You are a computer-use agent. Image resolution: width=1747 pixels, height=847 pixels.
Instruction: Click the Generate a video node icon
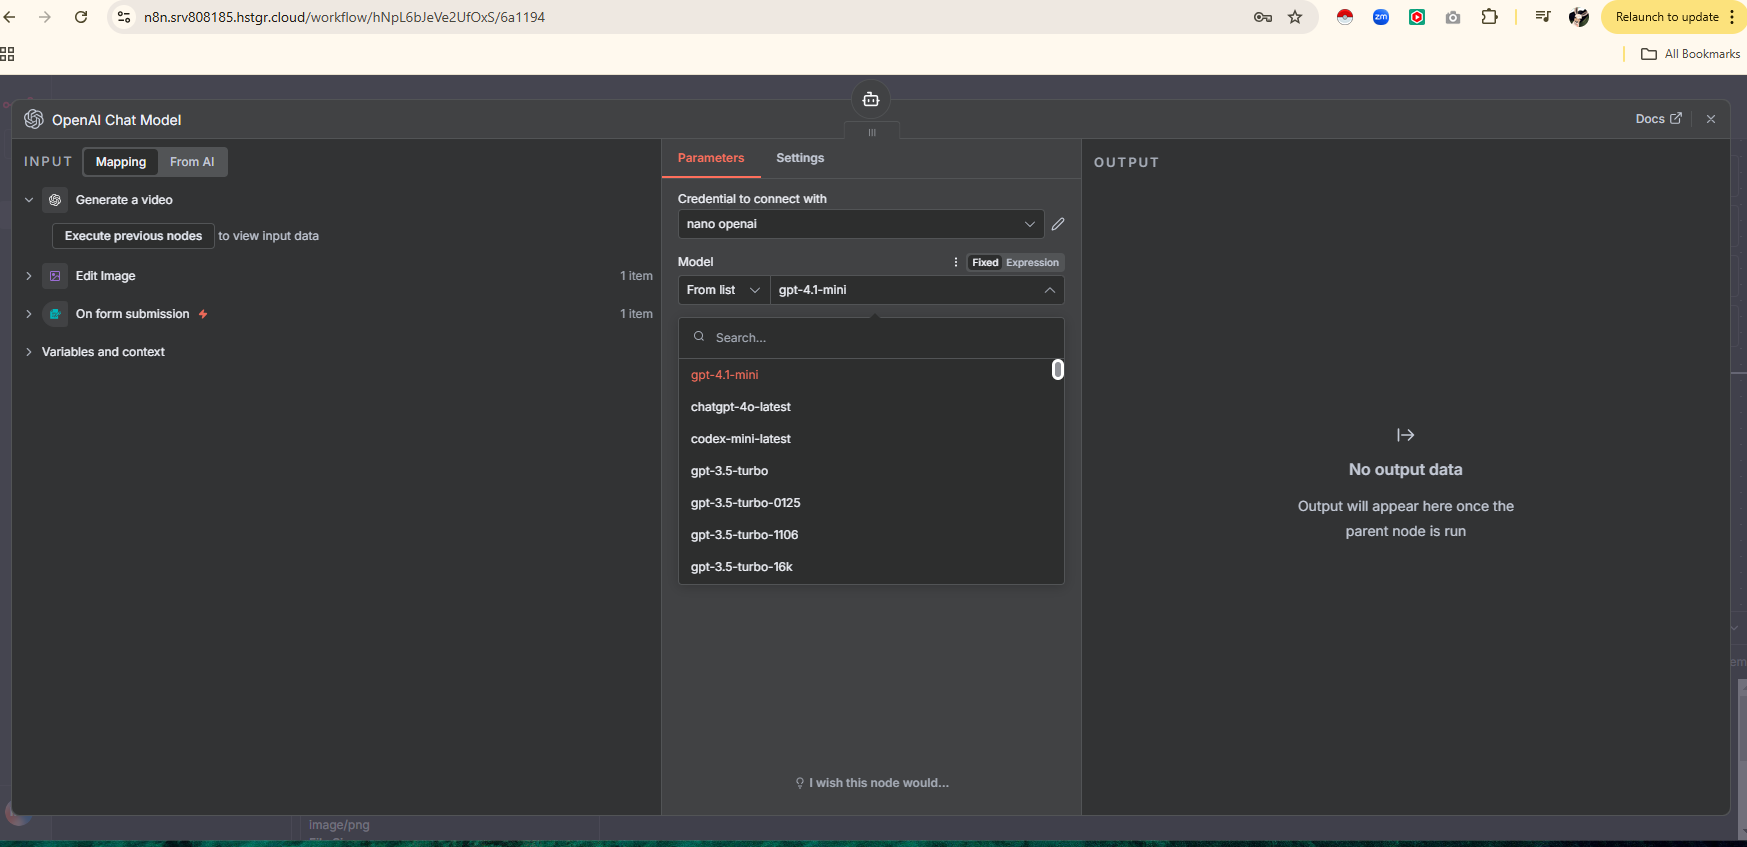pyautogui.click(x=55, y=200)
